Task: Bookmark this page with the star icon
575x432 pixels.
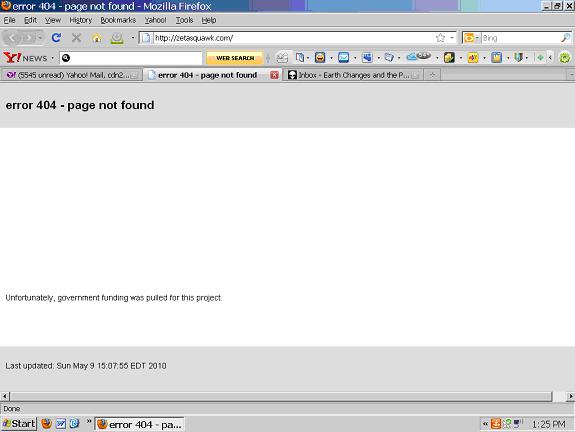Action: click(x=440, y=38)
